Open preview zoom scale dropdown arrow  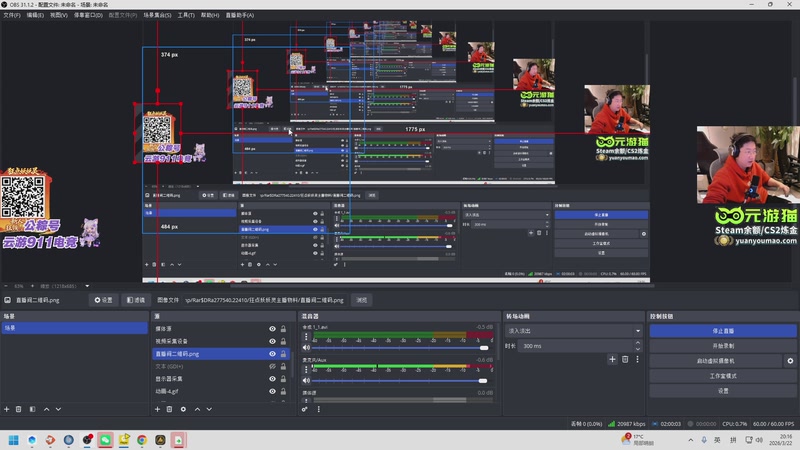pyautogui.click(x=87, y=286)
